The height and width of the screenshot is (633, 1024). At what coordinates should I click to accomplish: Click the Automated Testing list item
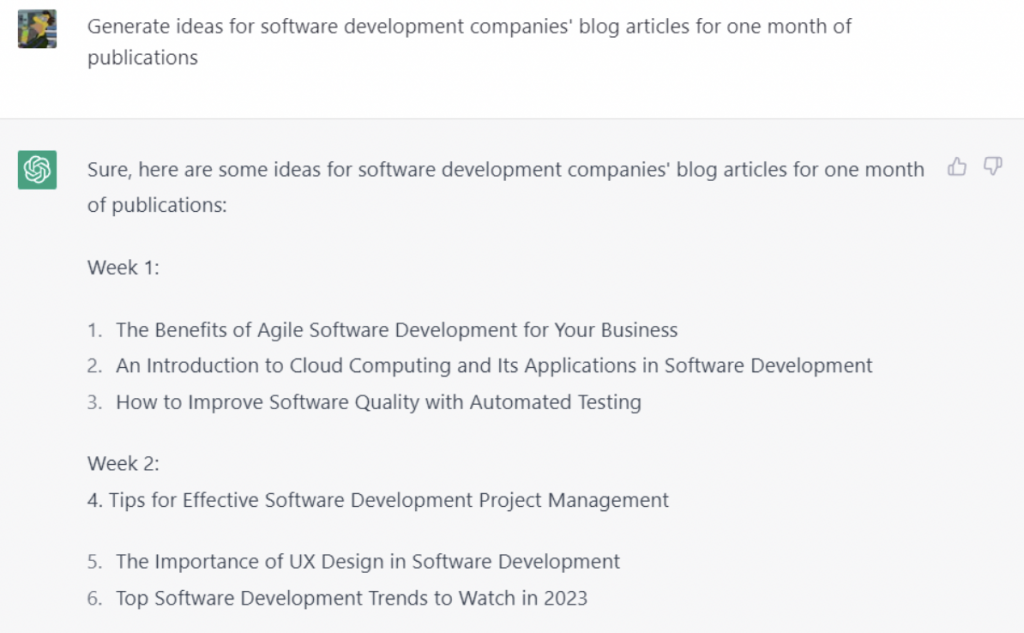[378, 402]
